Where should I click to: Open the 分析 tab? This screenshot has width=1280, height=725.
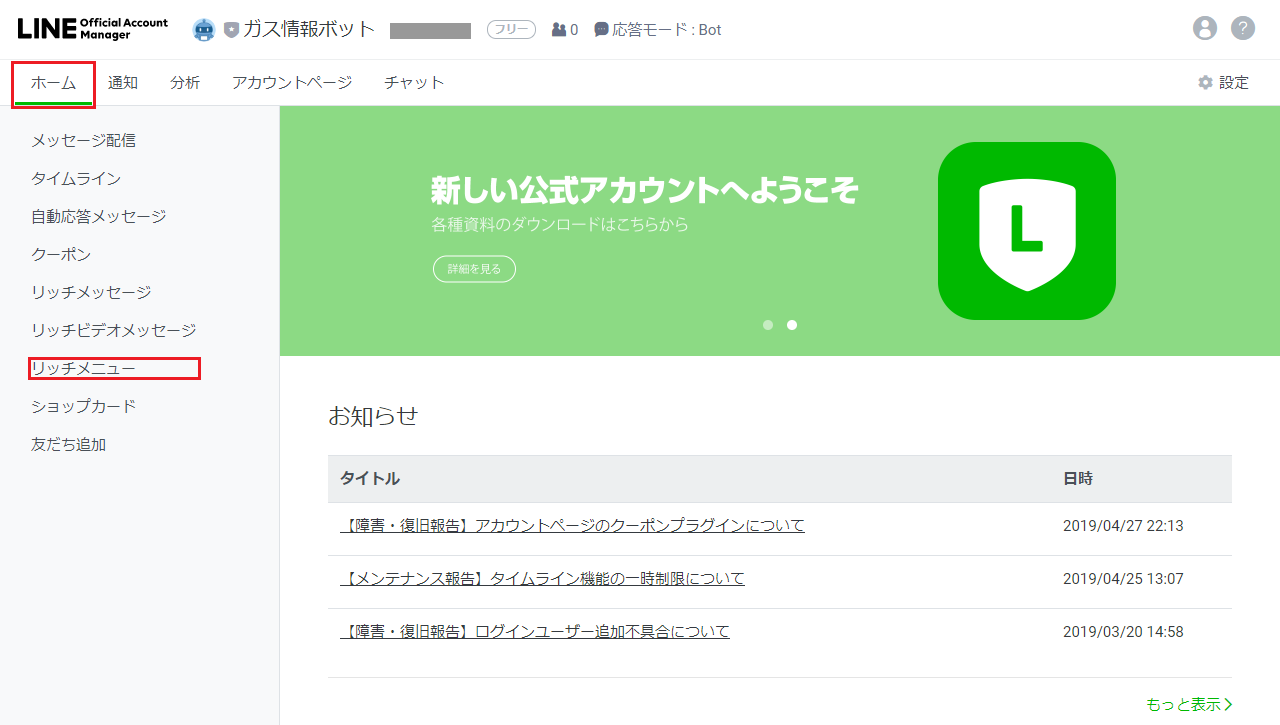(185, 83)
